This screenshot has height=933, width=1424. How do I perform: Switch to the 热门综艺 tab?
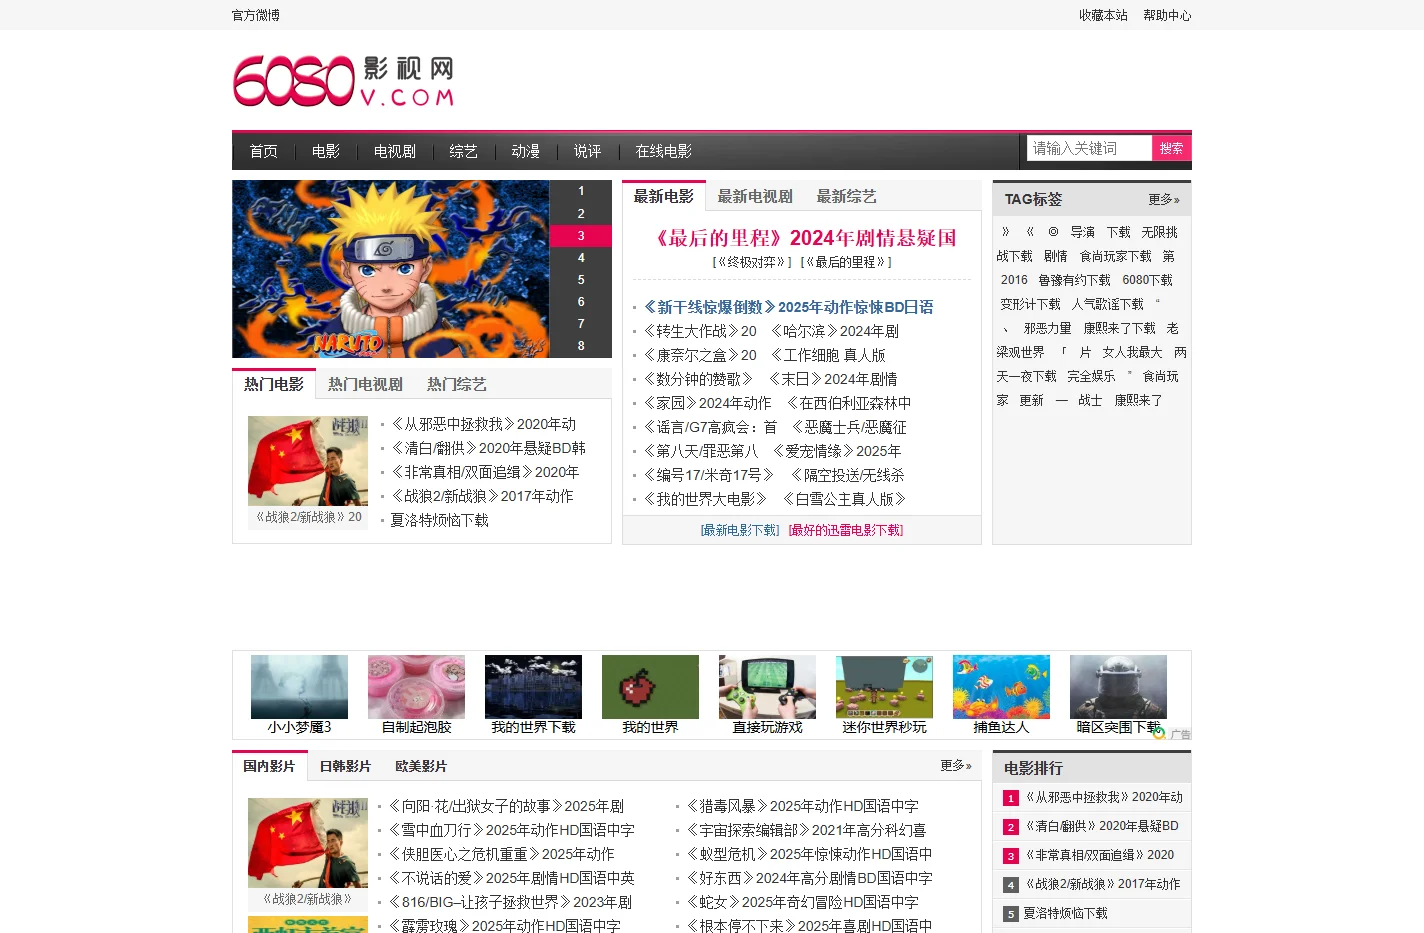(x=456, y=384)
